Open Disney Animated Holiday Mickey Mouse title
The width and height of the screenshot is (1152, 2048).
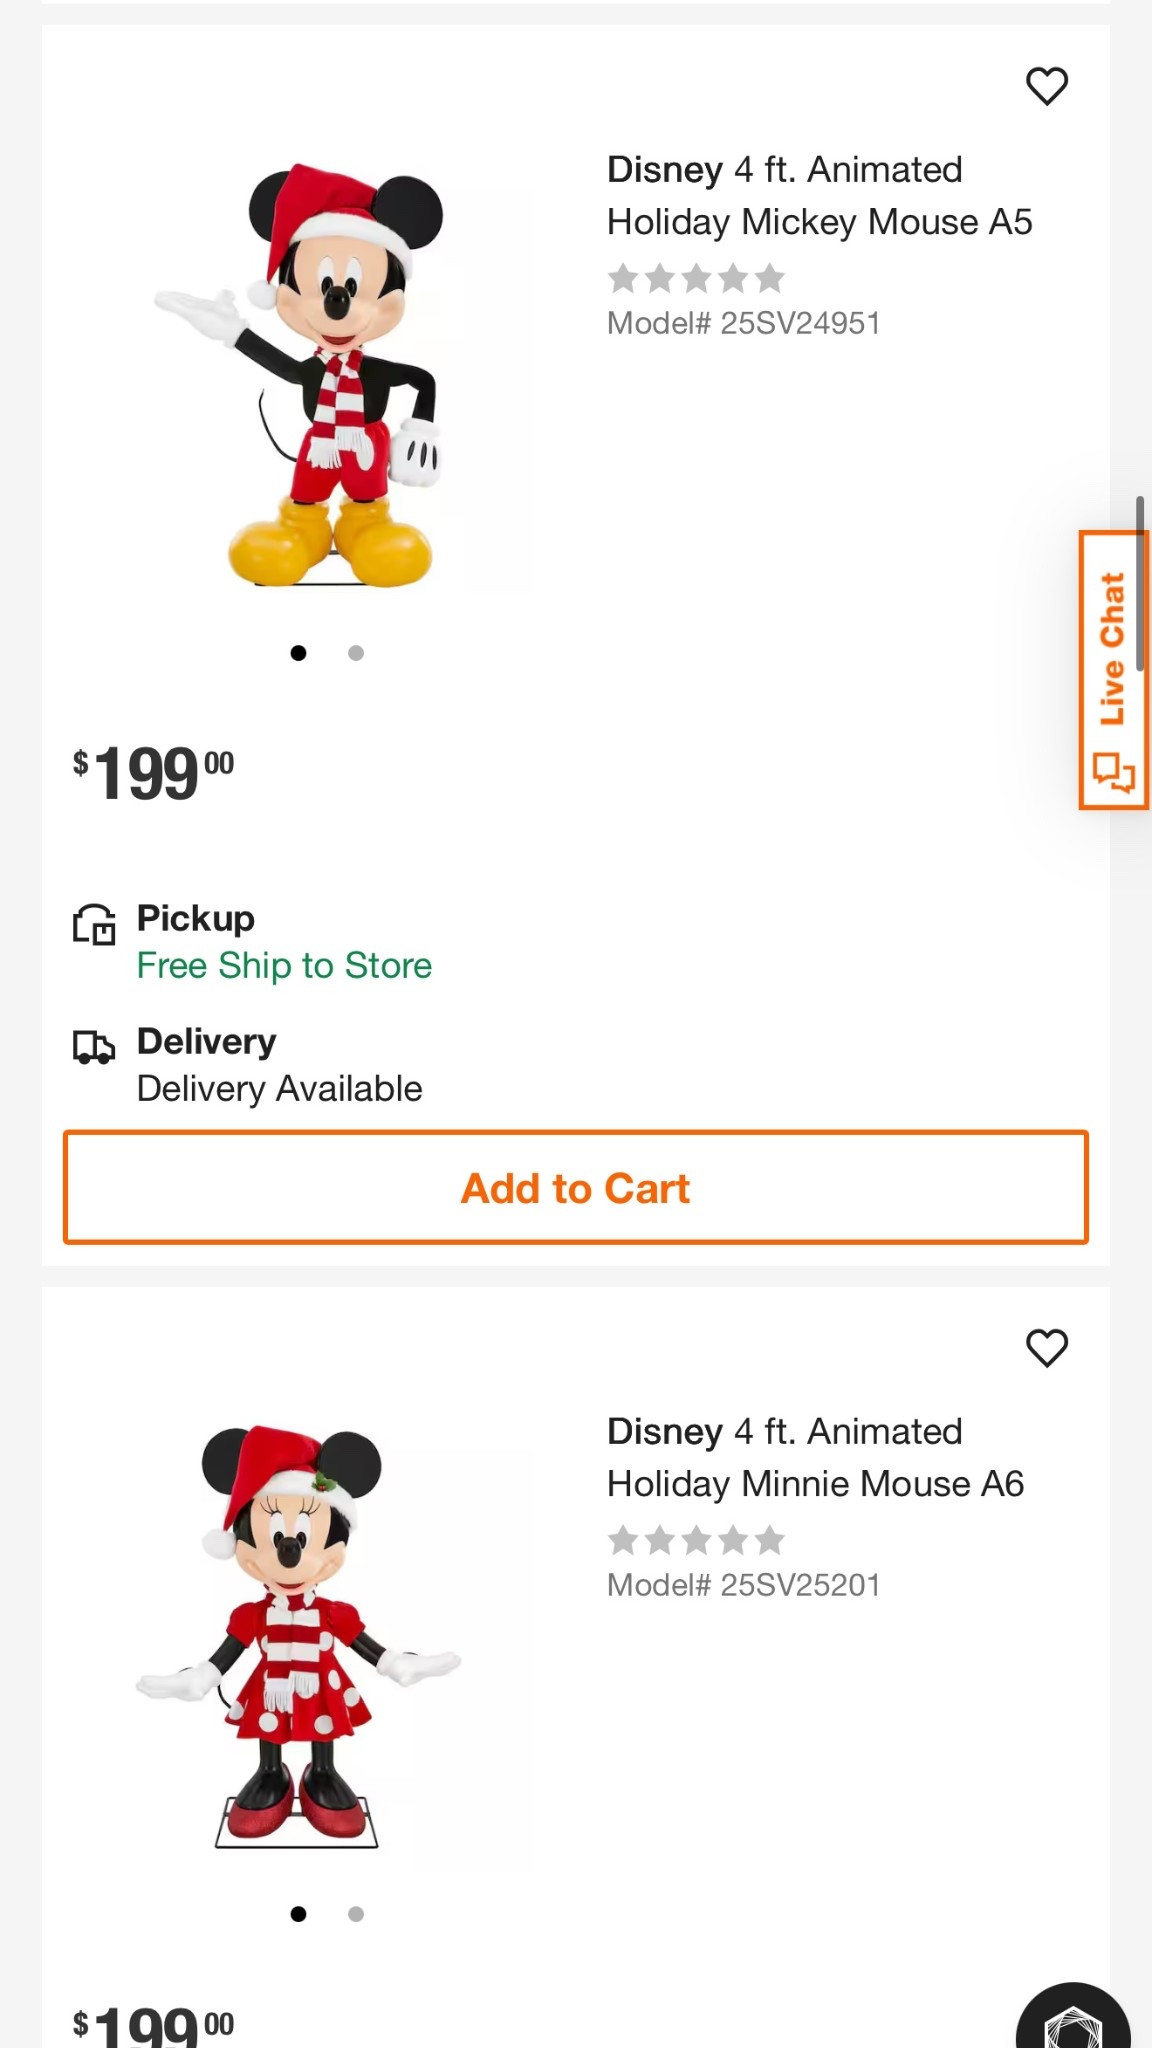(x=819, y=196)
